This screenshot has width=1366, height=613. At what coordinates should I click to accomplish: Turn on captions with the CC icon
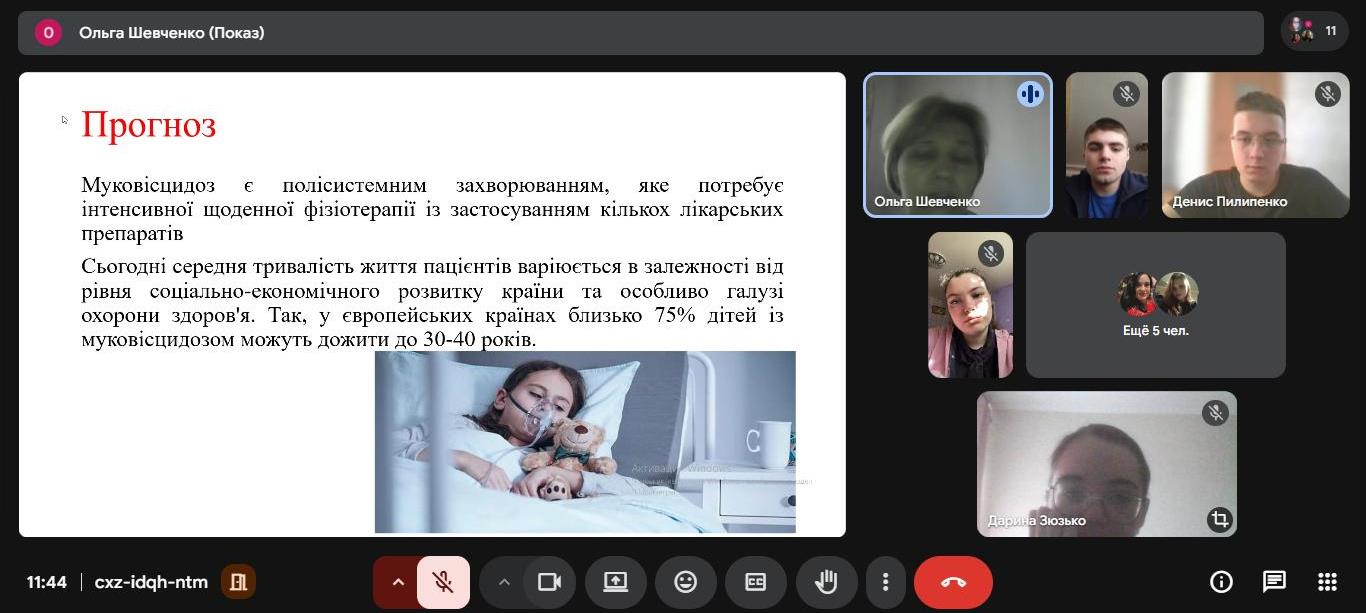(755, 581)
